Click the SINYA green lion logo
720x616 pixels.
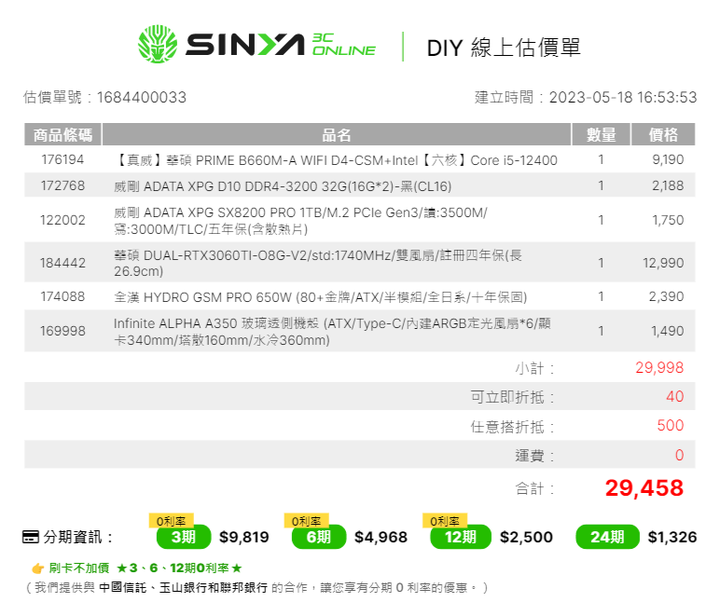point(158,44)
